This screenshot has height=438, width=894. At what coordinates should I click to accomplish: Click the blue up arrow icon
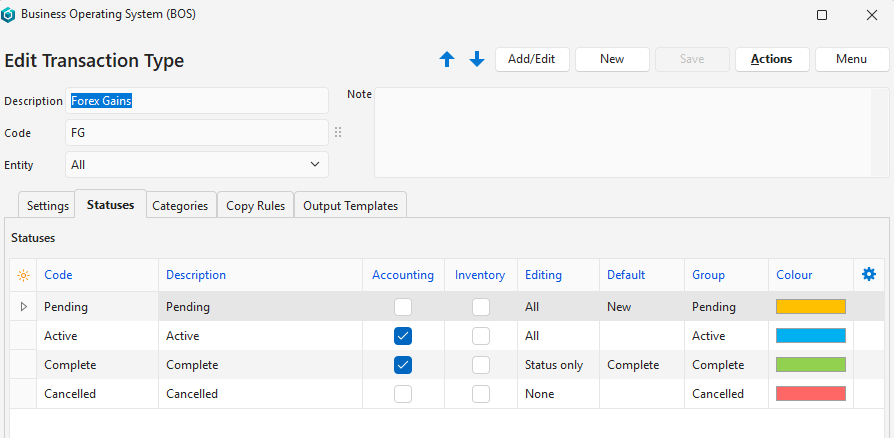(447, 60)
